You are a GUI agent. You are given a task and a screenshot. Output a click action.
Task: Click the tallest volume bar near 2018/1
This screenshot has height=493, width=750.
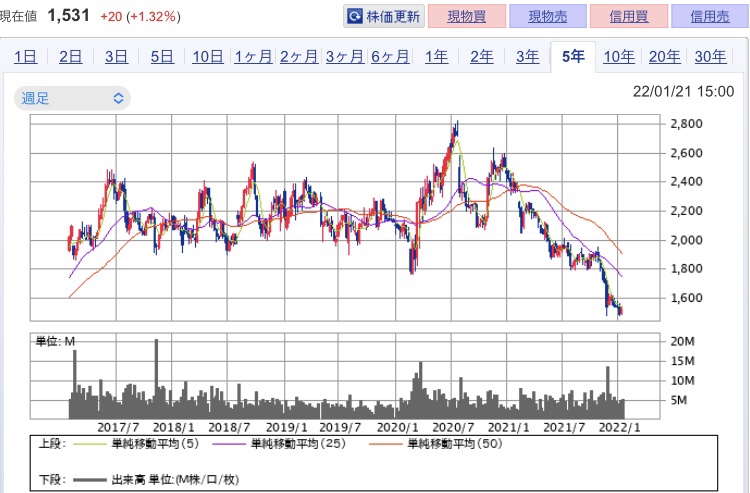pos(156,379)
